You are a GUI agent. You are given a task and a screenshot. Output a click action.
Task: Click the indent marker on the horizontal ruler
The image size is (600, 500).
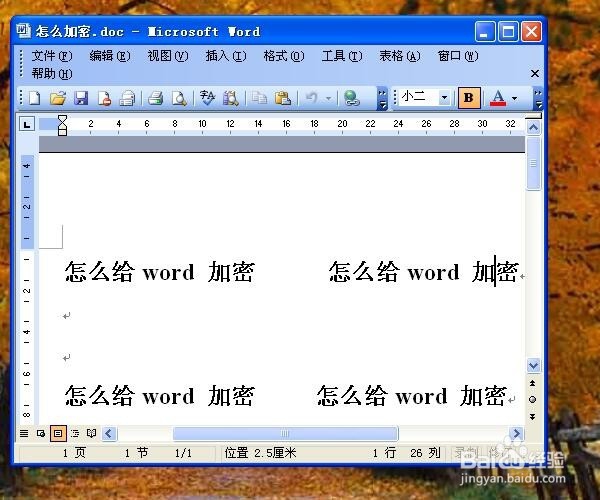click(62, 125)
